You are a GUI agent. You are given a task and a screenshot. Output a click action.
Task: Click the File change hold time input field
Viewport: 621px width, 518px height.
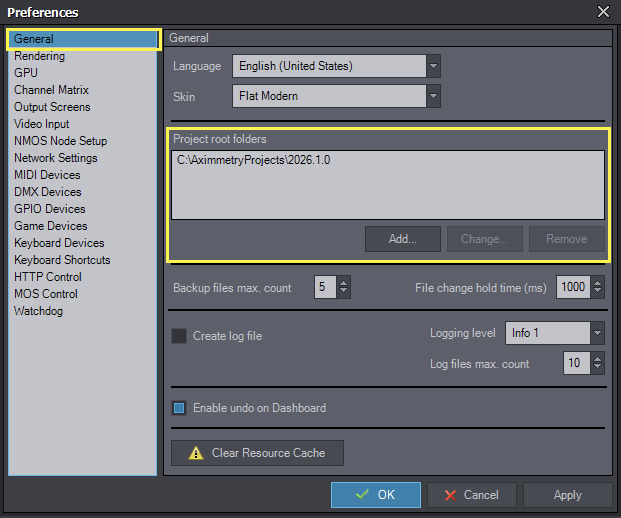[x=572, y=288]
